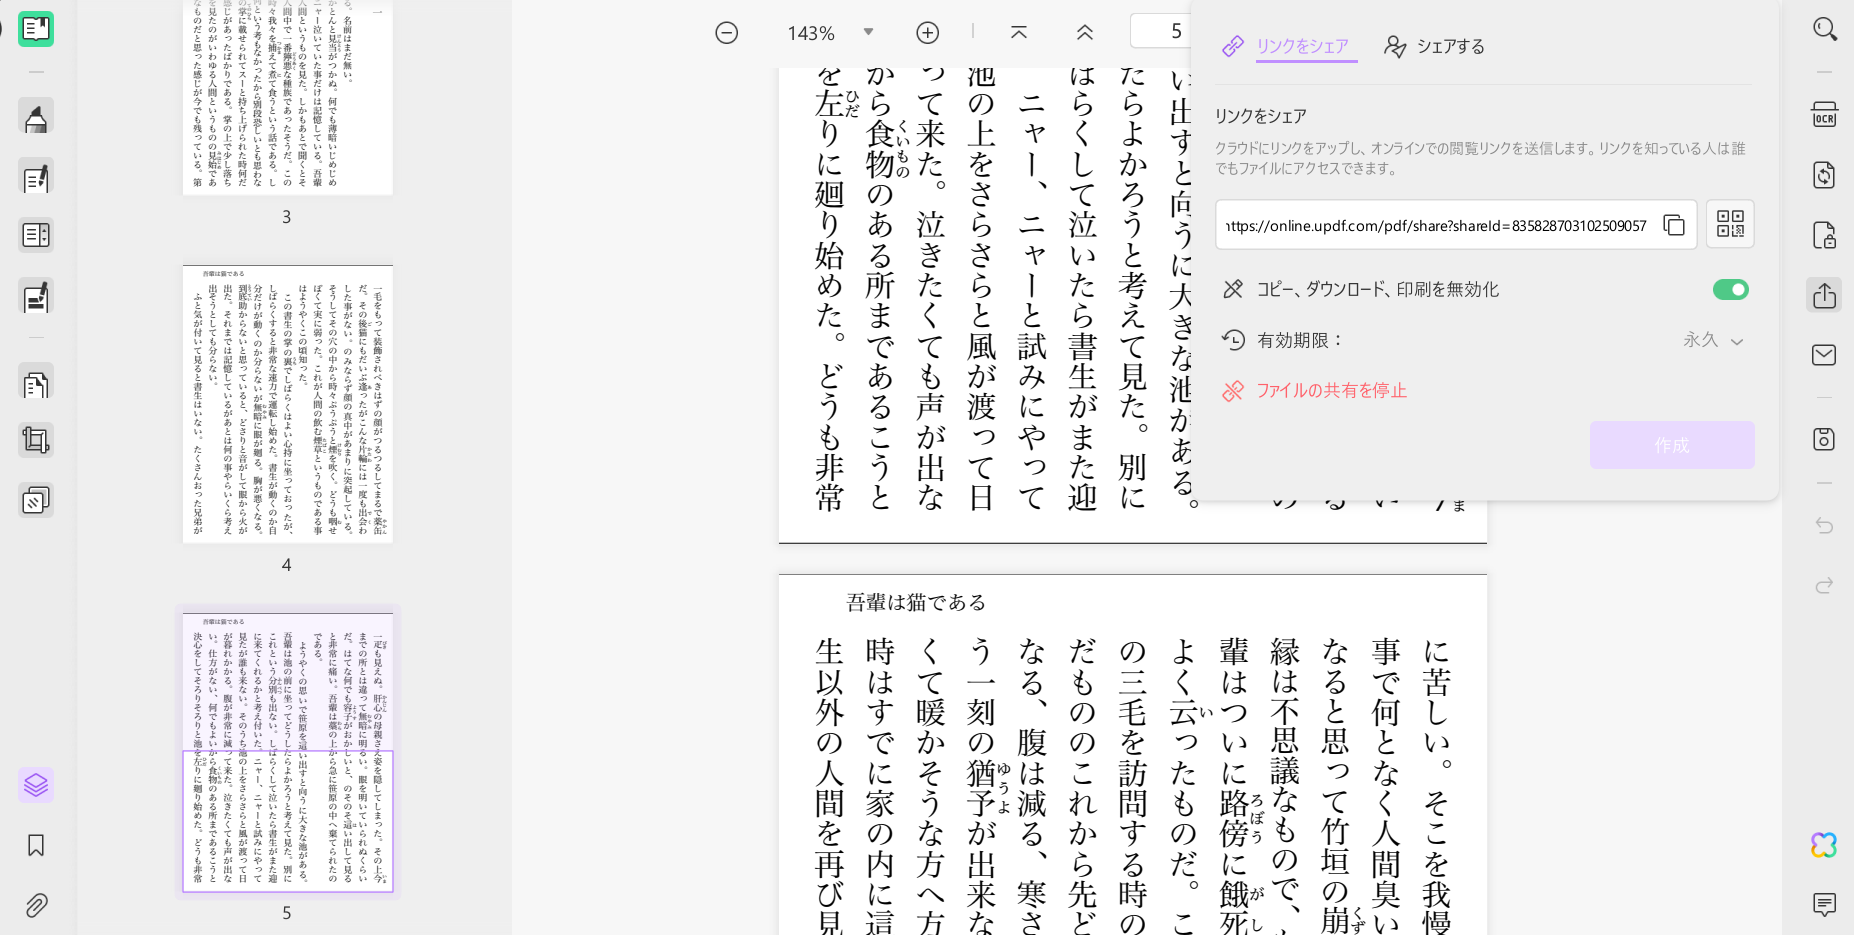
Task: Click the Redo arrow
Action: pos(1825,585)
